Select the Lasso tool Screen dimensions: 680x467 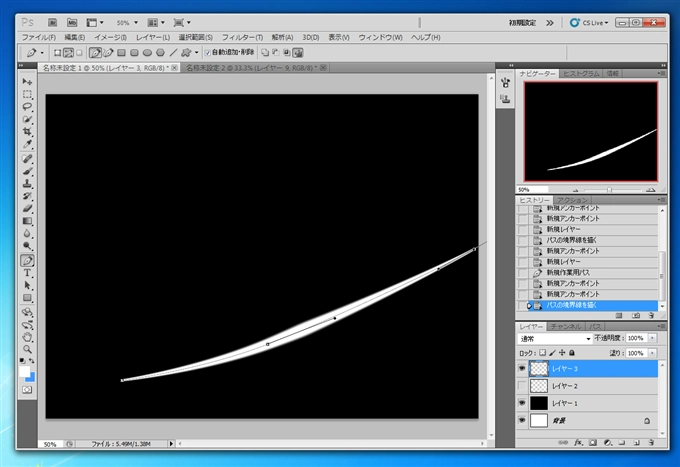coord(27,107)
